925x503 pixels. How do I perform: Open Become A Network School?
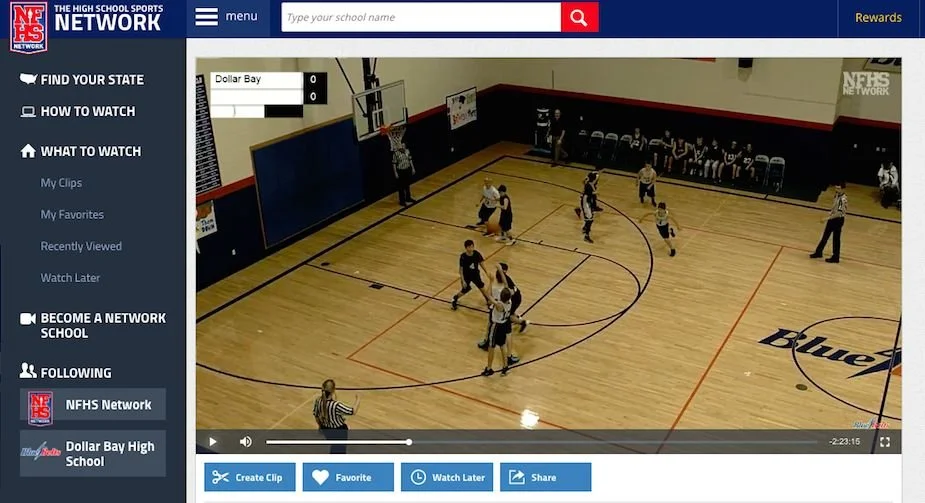click(x=103, y=326)
